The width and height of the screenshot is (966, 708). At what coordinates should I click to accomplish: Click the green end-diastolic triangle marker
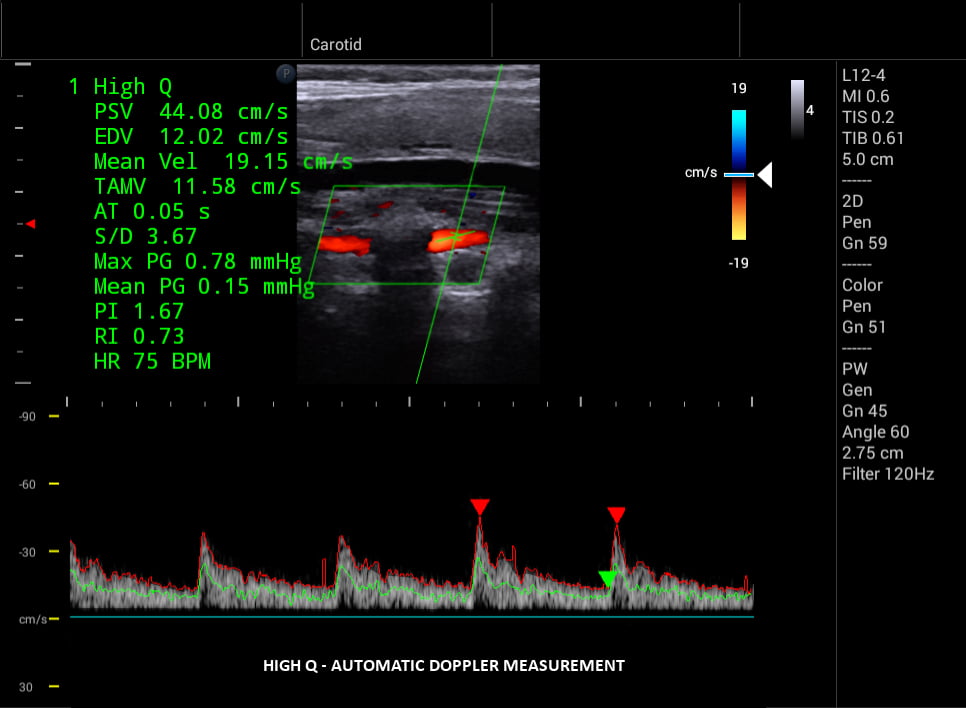tap(607, 579)
